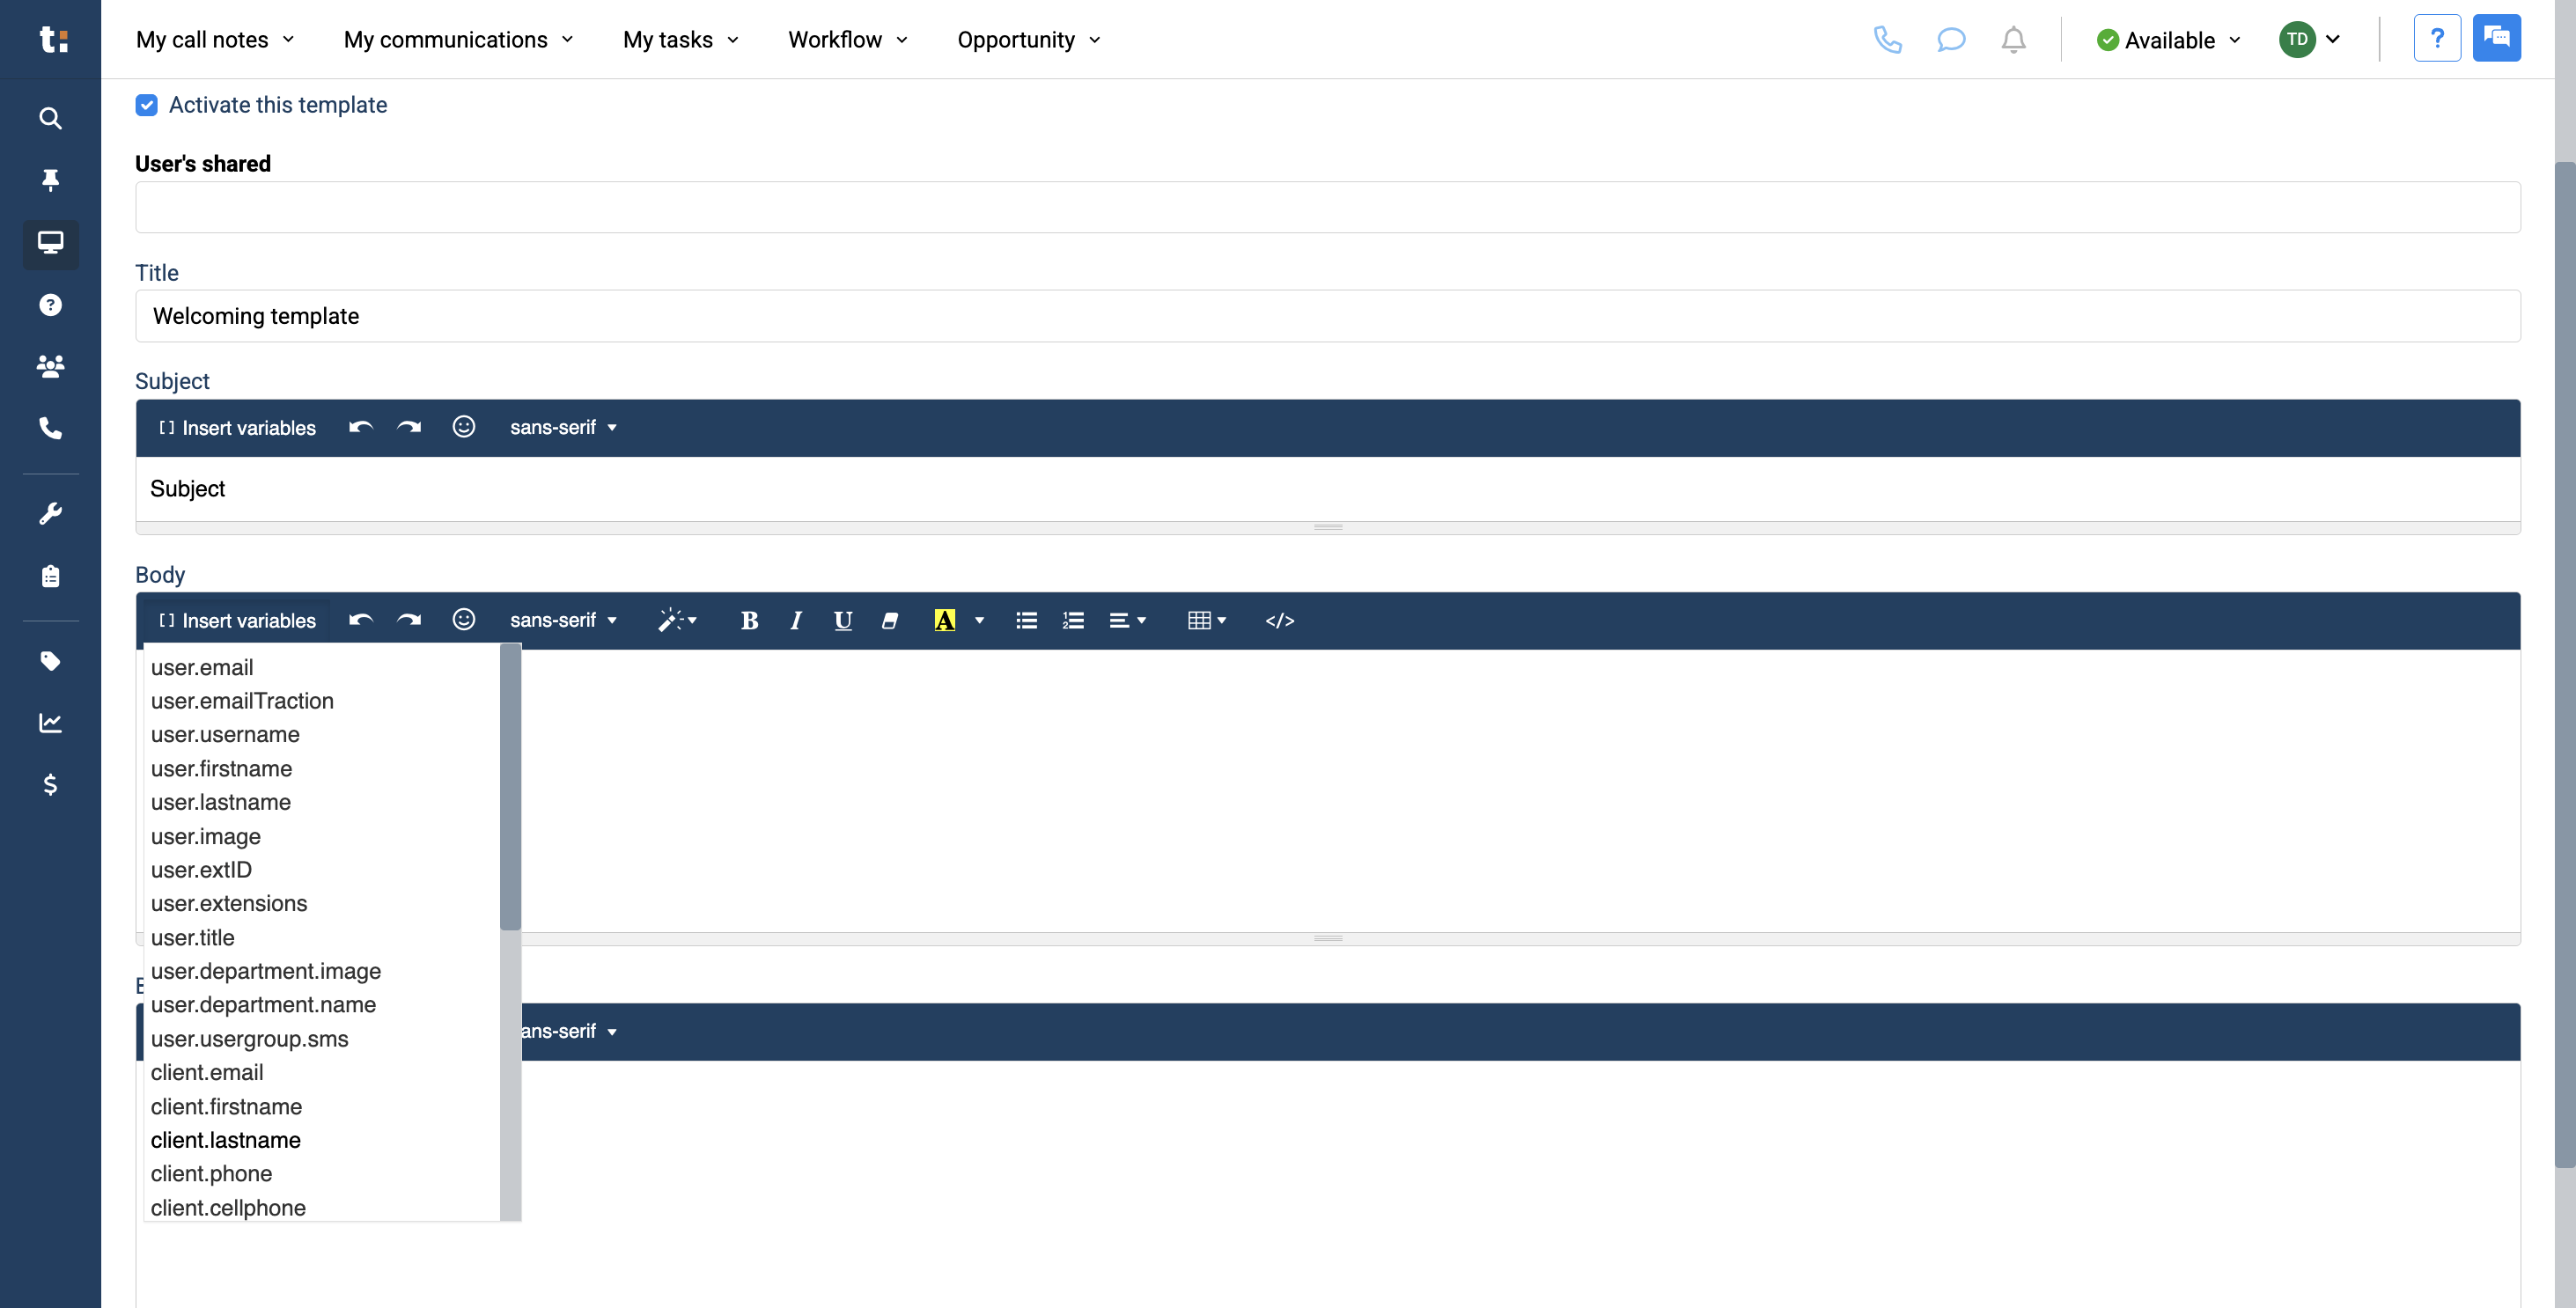The width and height of the screenshot is (2576, 1308).
Task: Toggle bold formatting in the Body editor
Action: pyautogui.click(x=749, y=620)
